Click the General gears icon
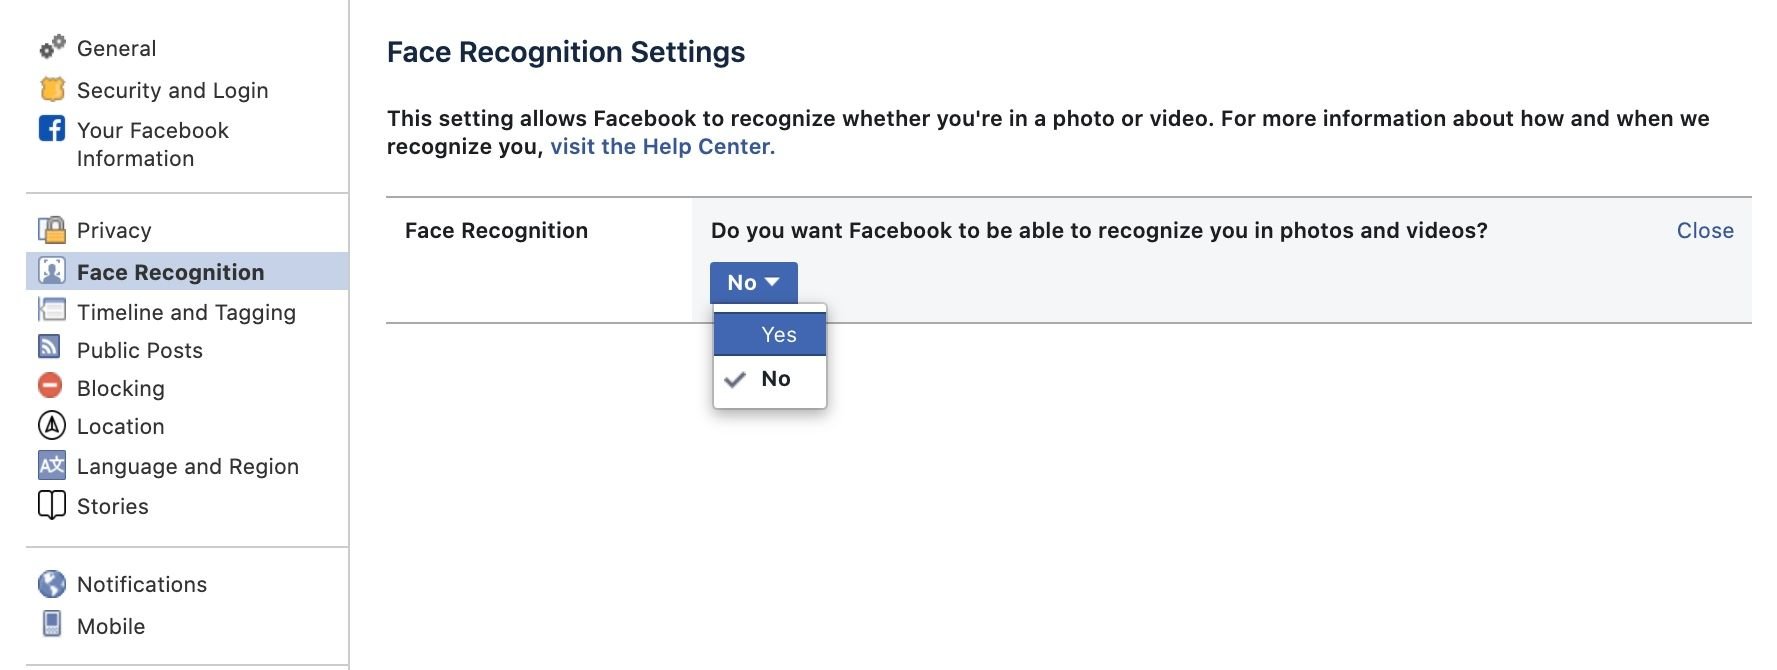 pyautogui.click(x=52, y=47)
